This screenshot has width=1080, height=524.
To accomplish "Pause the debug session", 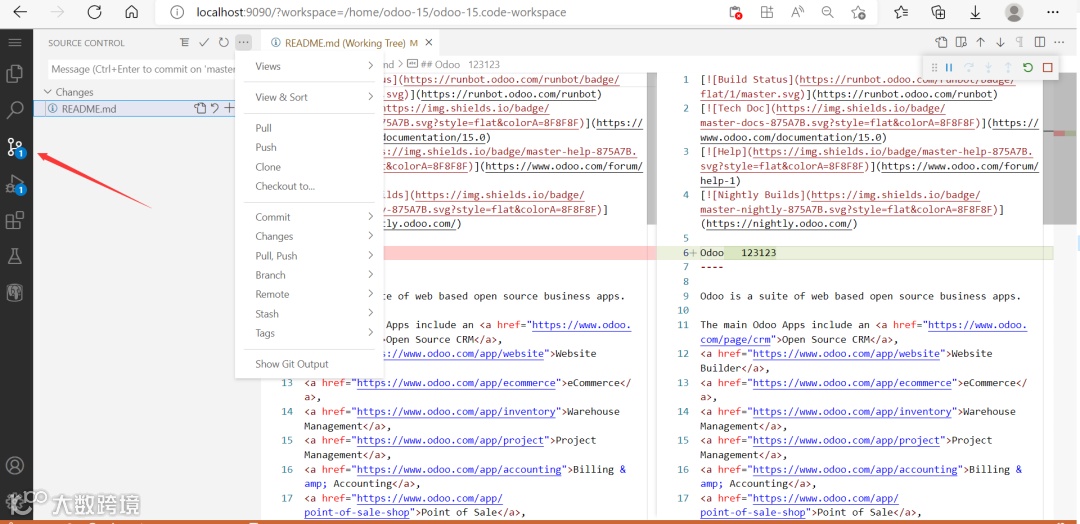I will coord(949,67).
